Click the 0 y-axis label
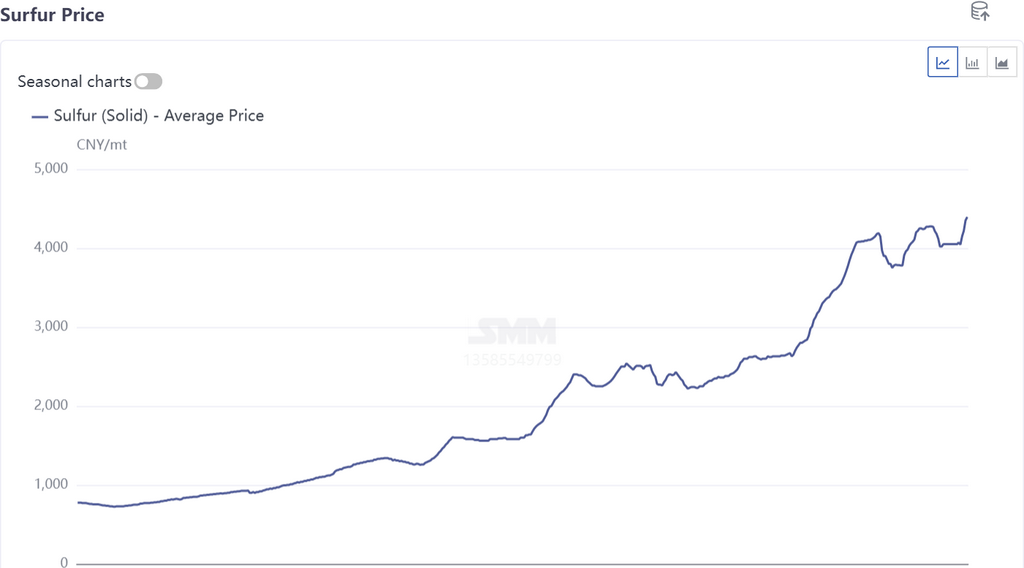 pos(64,563)
